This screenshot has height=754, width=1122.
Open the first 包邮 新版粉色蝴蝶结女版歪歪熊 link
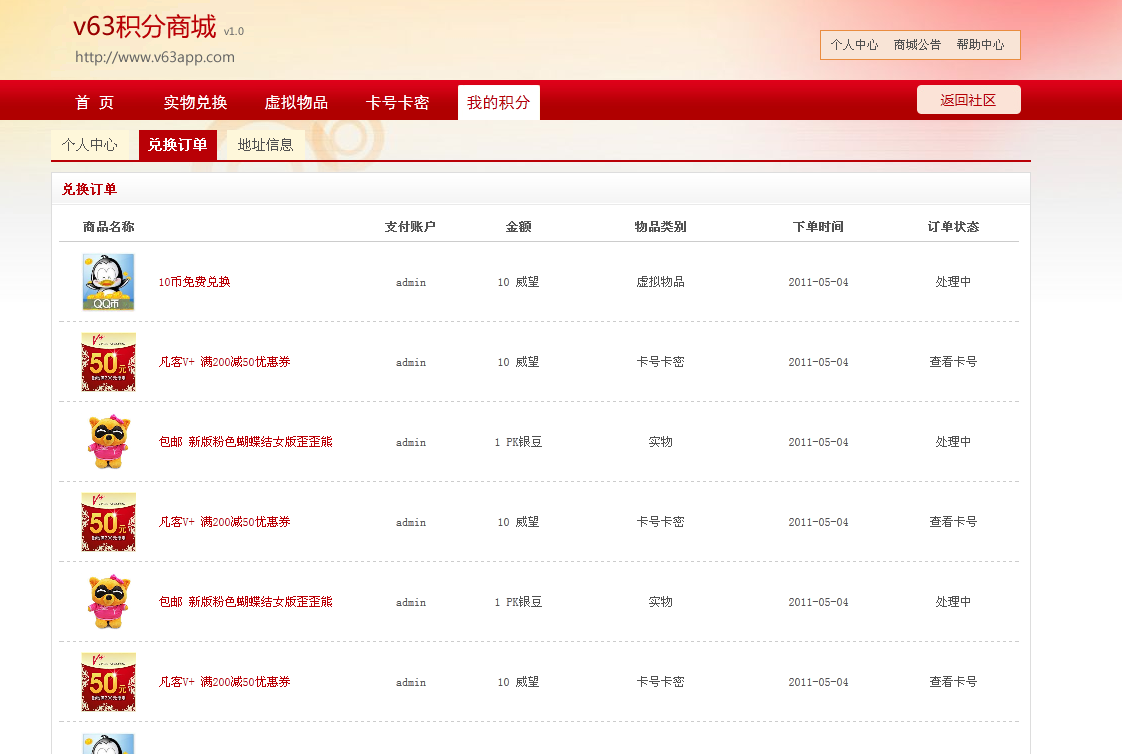tap(245, 442)
